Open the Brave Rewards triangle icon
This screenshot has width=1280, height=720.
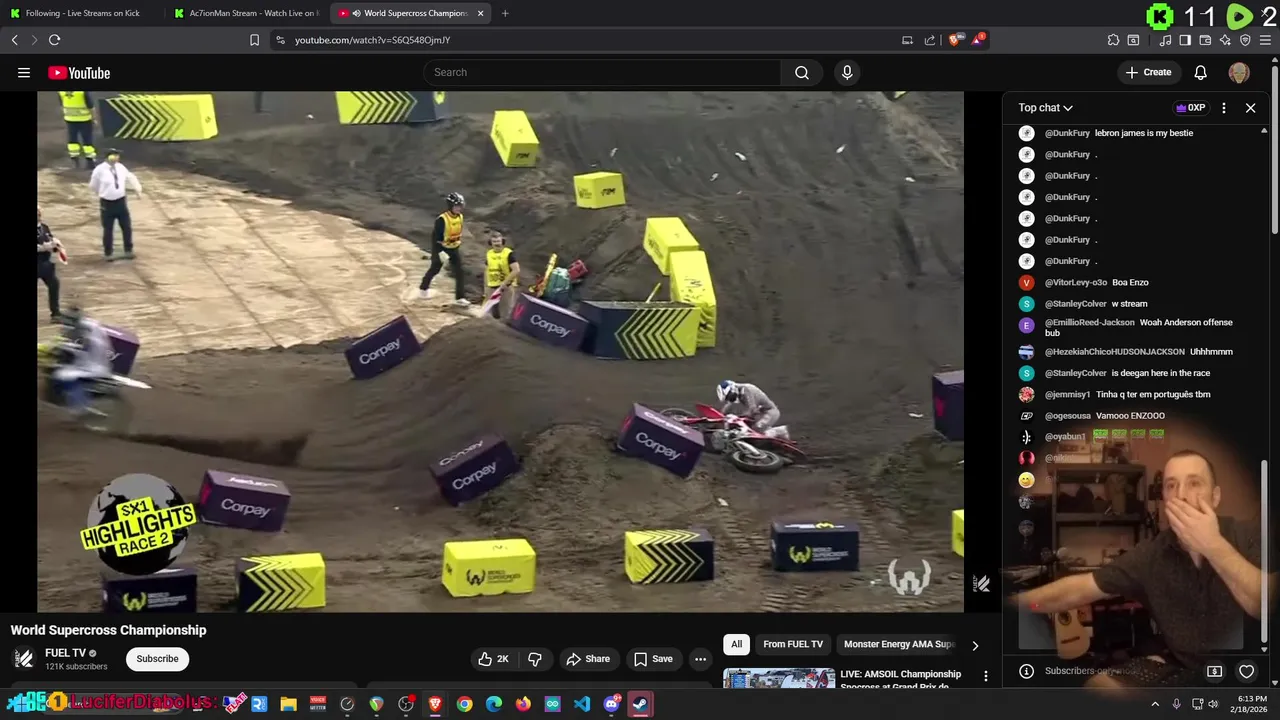pos(977,40)
